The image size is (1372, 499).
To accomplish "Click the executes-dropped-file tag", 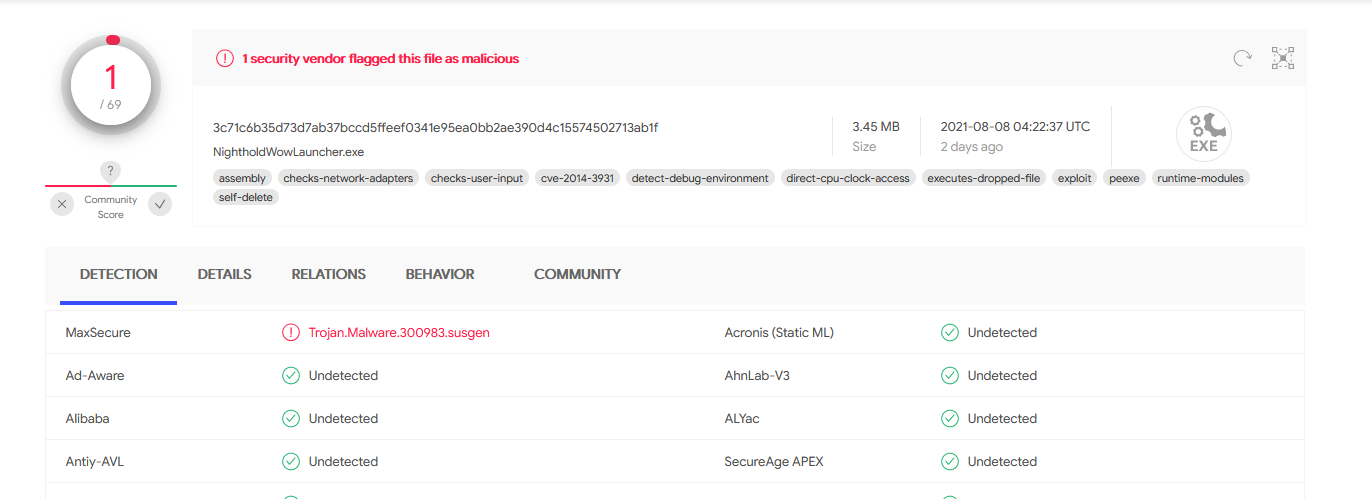I will (x=984, y=178).
